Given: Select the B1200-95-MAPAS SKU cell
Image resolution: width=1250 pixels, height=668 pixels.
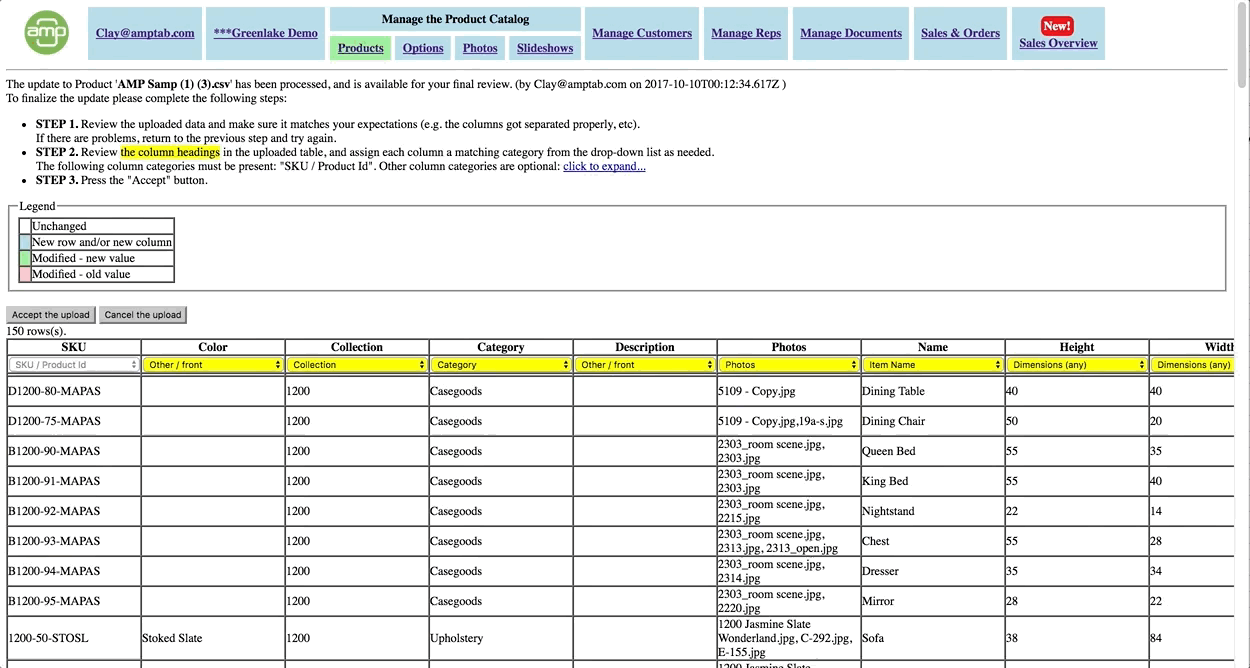Looking at the screenshot, I should coord(74,601).
